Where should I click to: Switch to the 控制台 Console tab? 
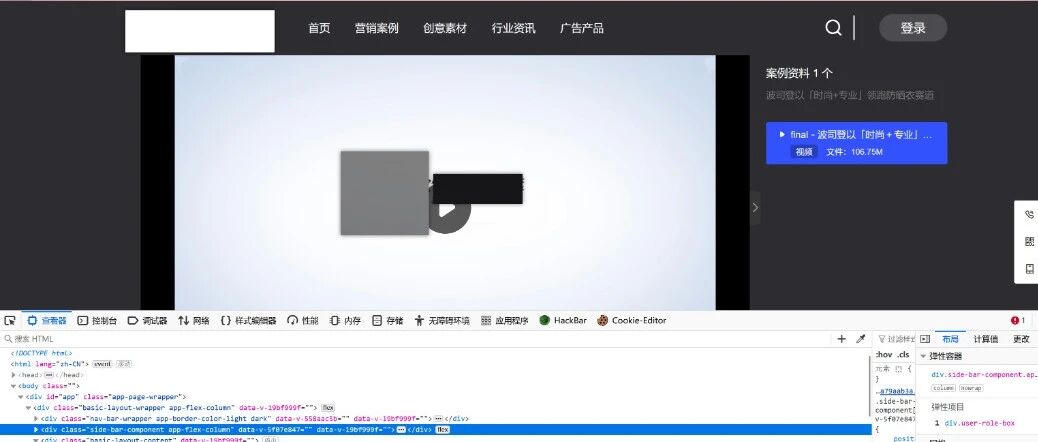(97, 320)
